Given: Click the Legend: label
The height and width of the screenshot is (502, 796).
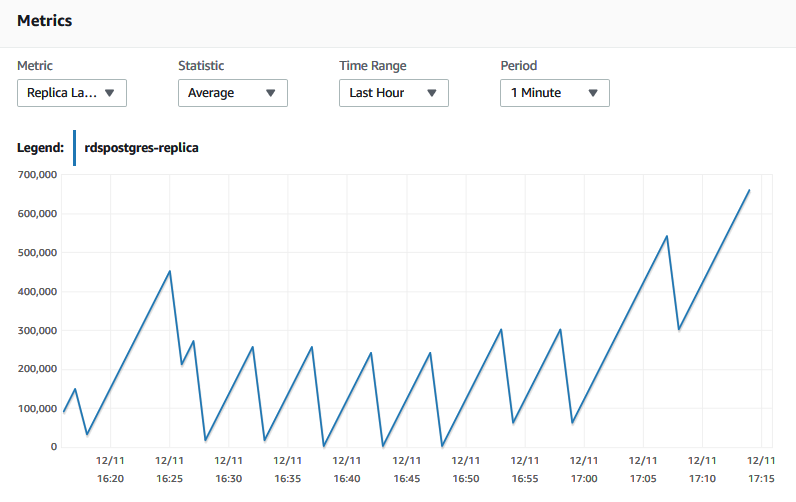Looking at the screenshot, I should (41, 148).
